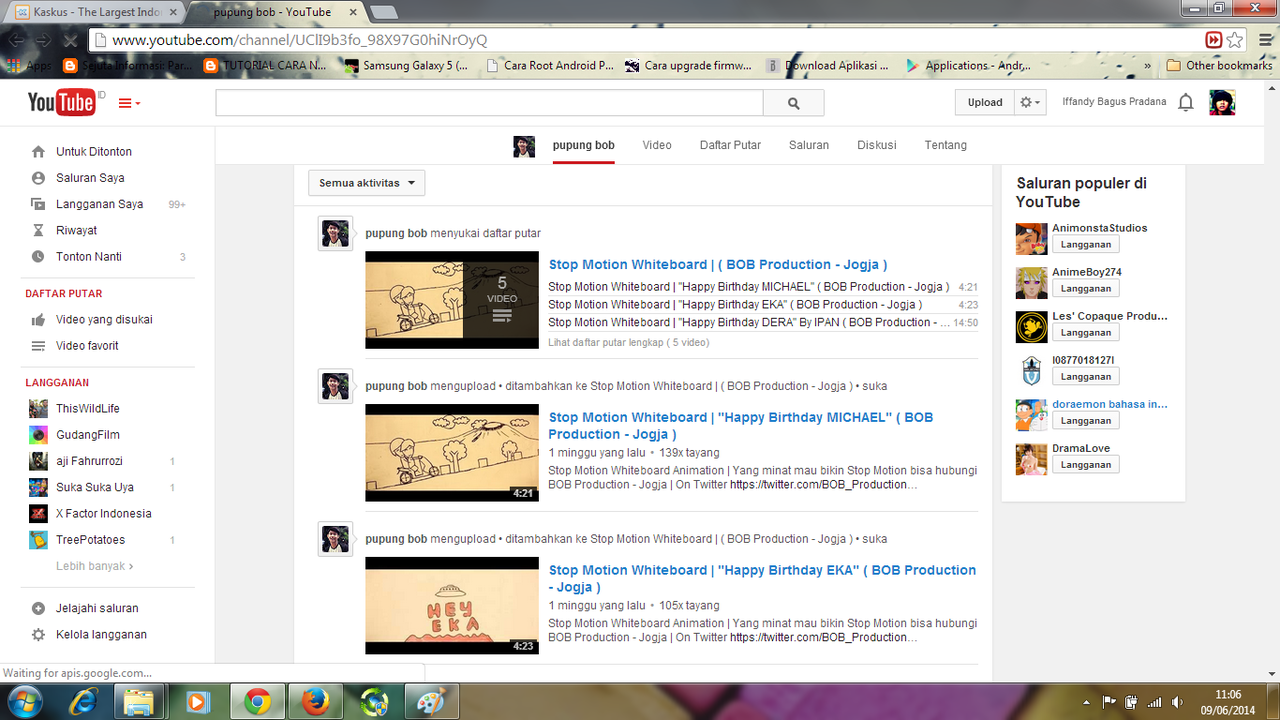
Task: Click the YouTube logo
Action: pyautogui.click(x=61, y=102)
